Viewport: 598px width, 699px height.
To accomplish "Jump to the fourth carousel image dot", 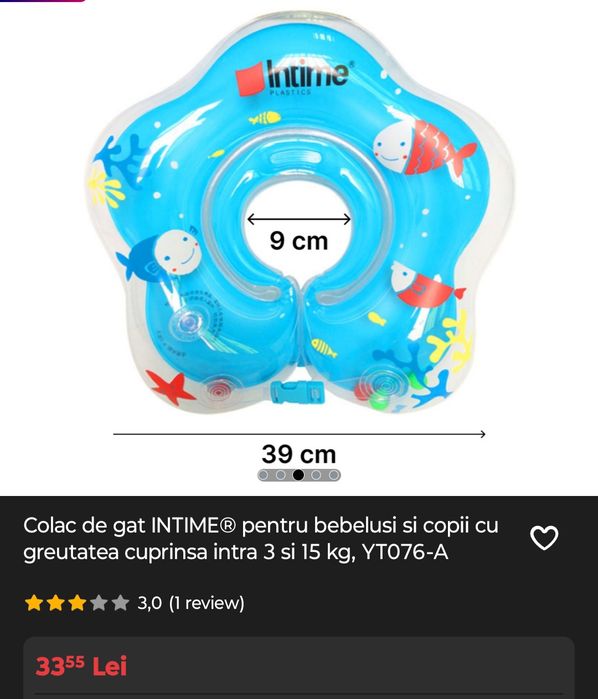I will point(316,475).
